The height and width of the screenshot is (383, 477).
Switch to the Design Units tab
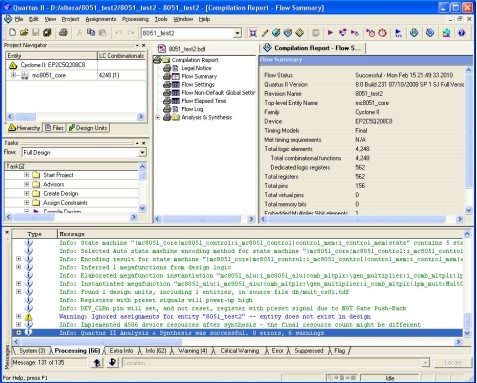[x=88, y=128]
